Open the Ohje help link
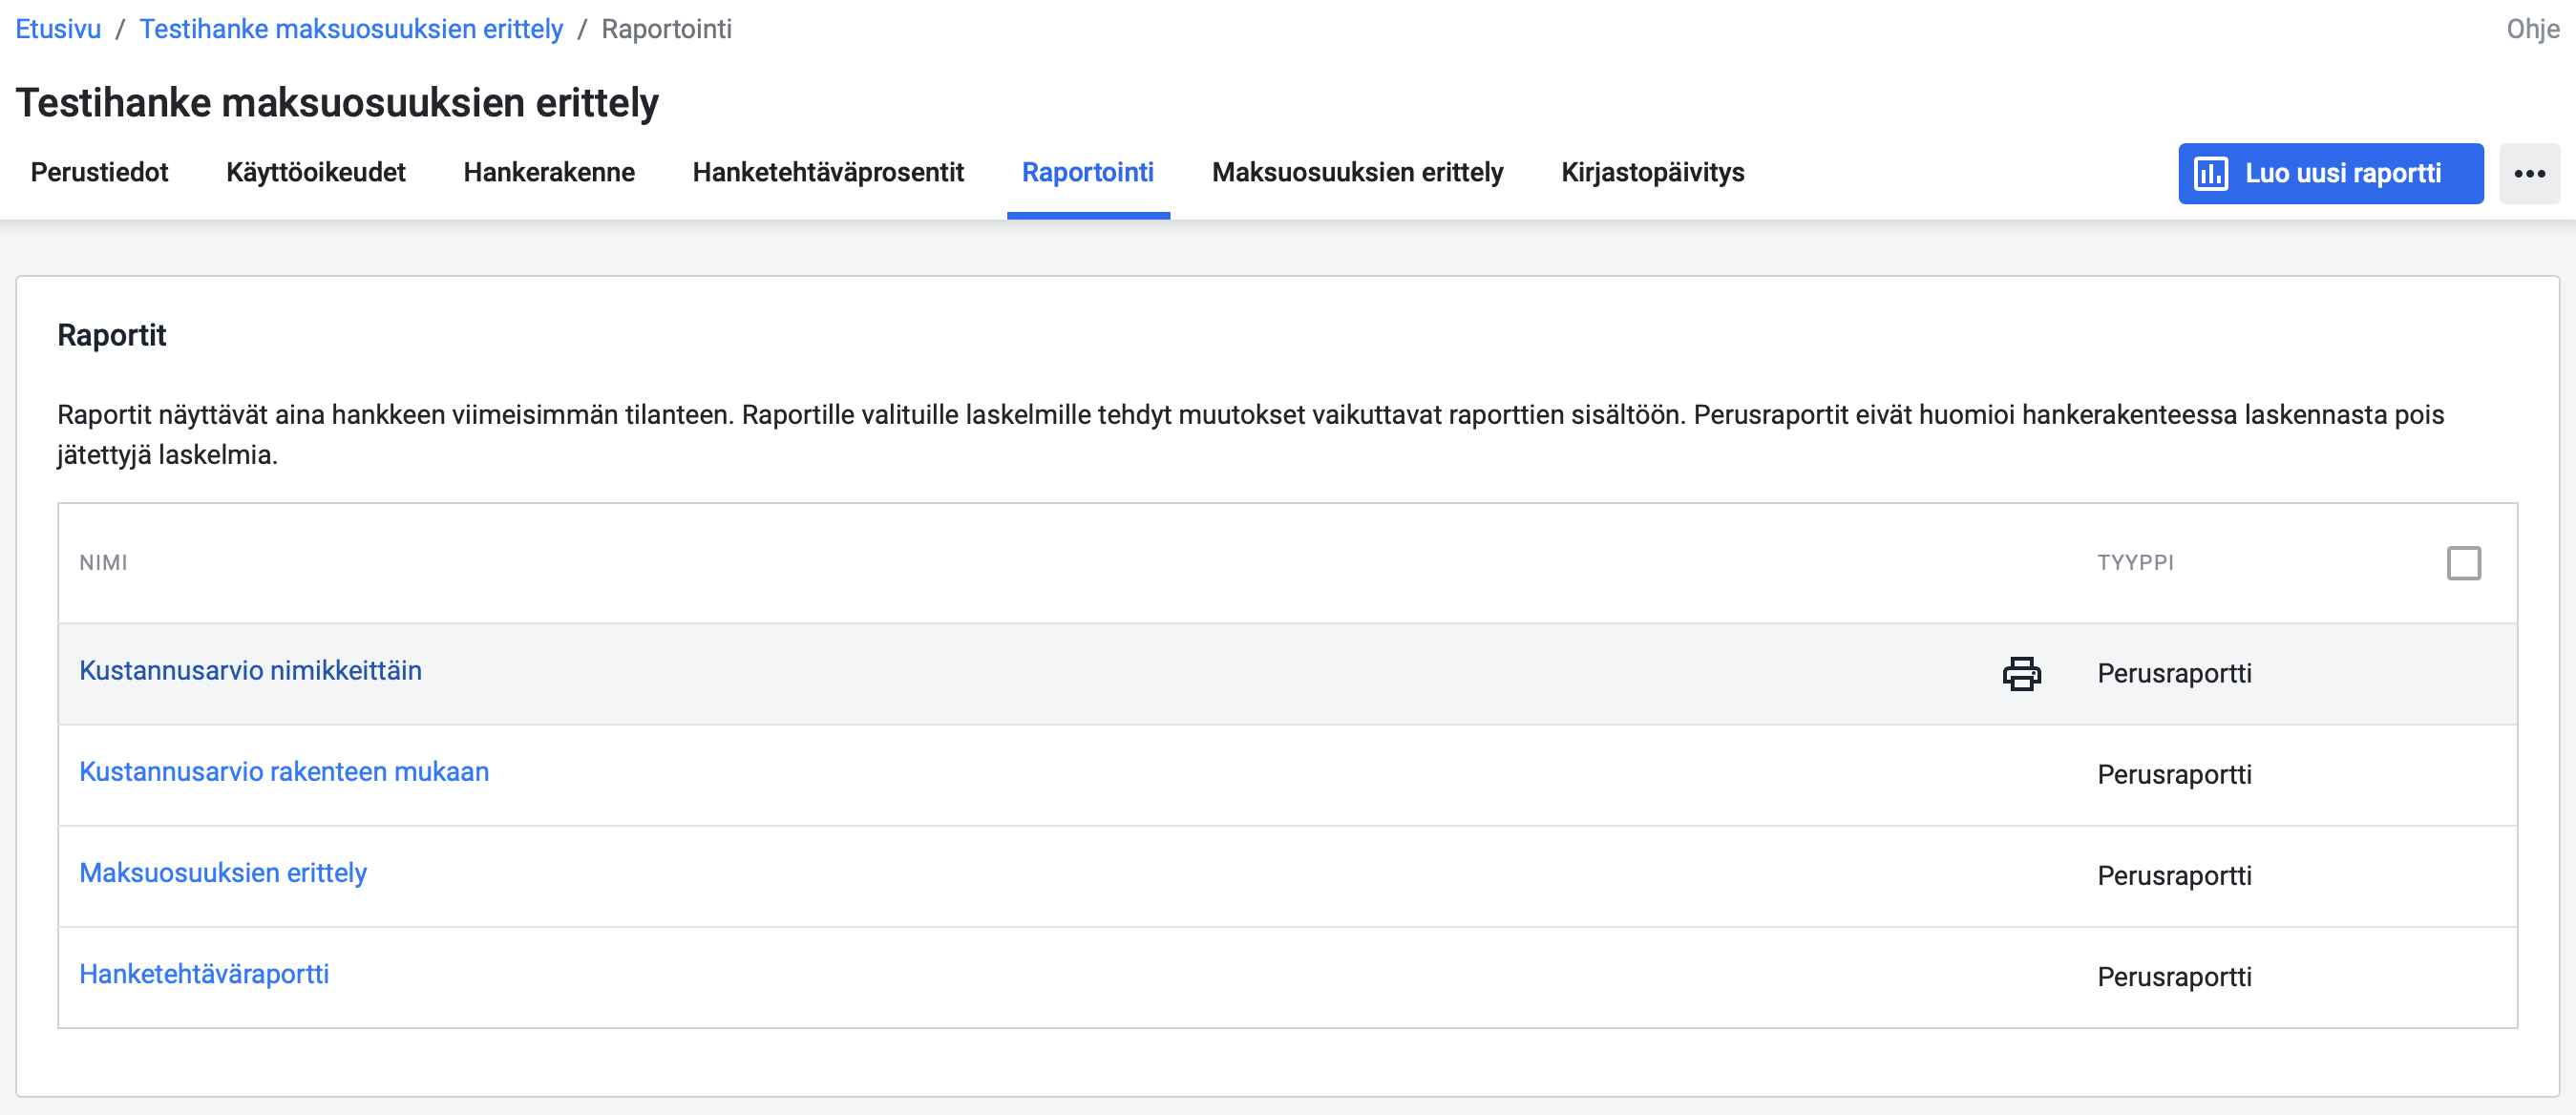 2532,29
